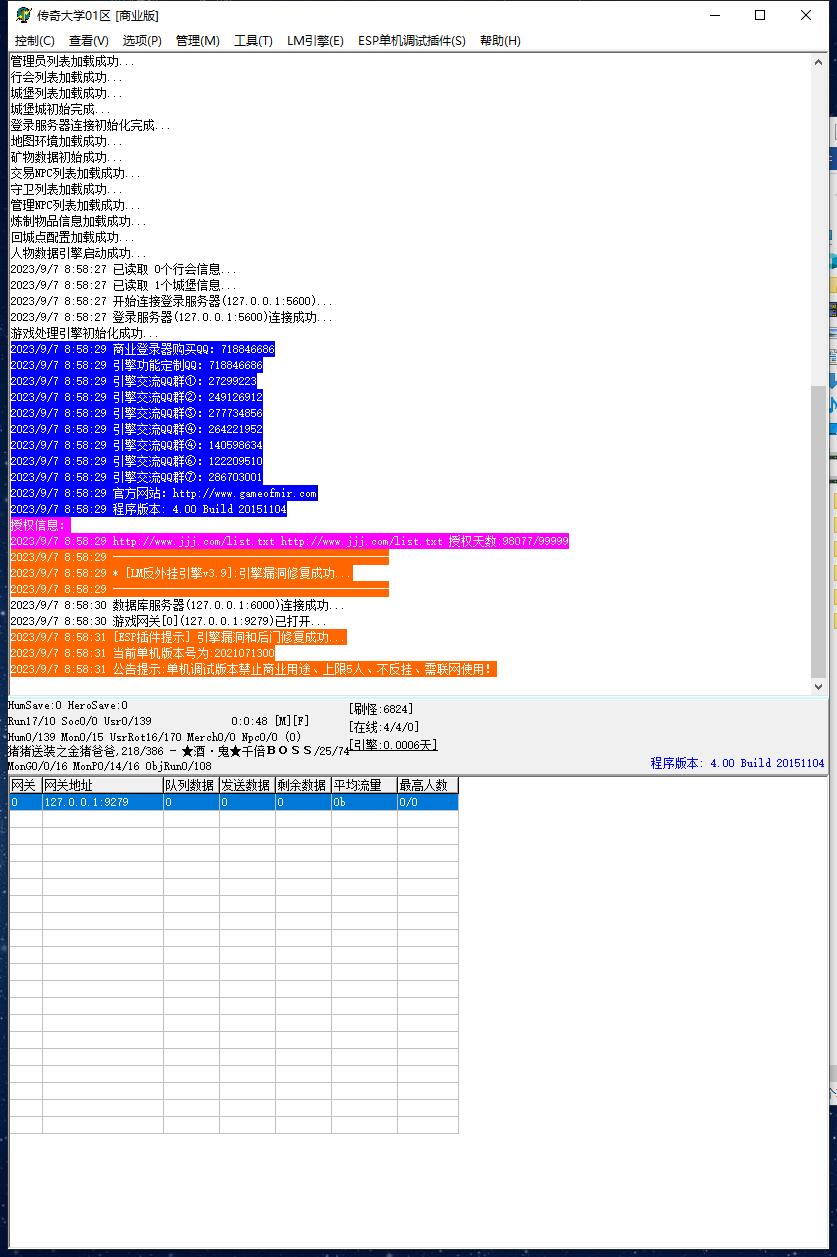Screen dimensions: 837x1257
Task: Click the log line 程序版本 at 8:58:29
Action: coord(148,509)
